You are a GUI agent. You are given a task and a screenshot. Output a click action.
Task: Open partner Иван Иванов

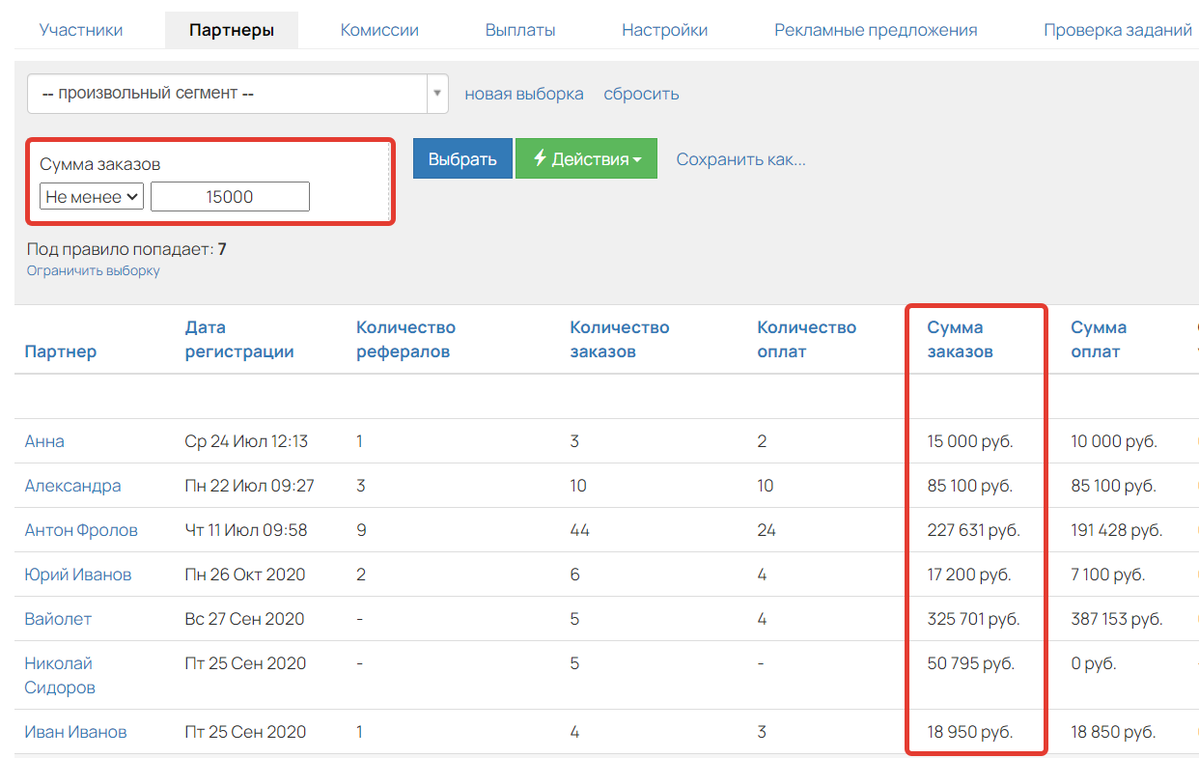[x=76, y=732]
